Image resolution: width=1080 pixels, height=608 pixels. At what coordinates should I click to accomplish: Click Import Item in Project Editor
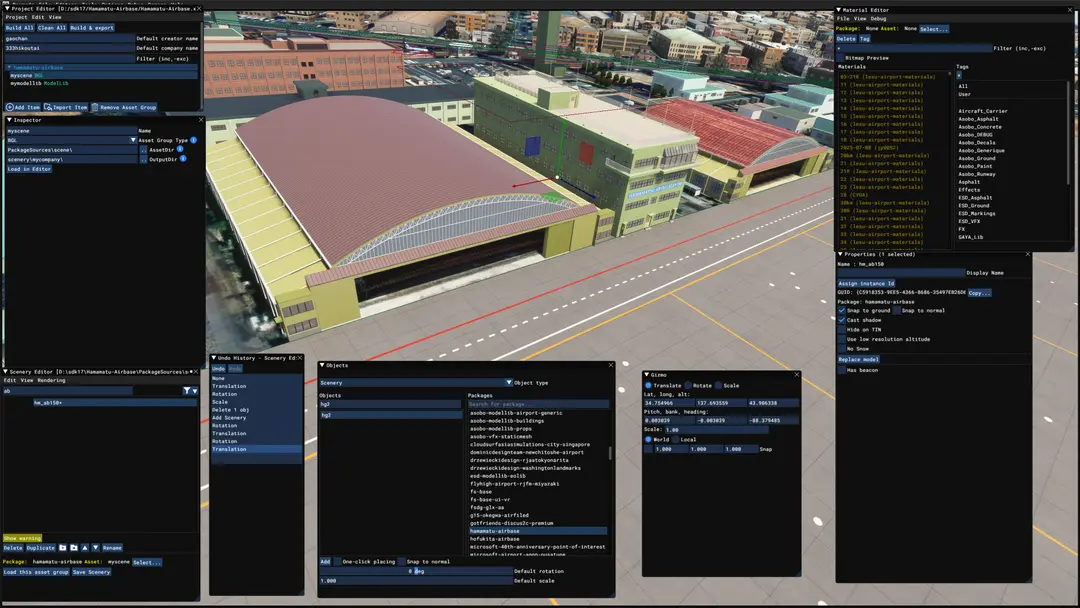[x=66, y=107]
